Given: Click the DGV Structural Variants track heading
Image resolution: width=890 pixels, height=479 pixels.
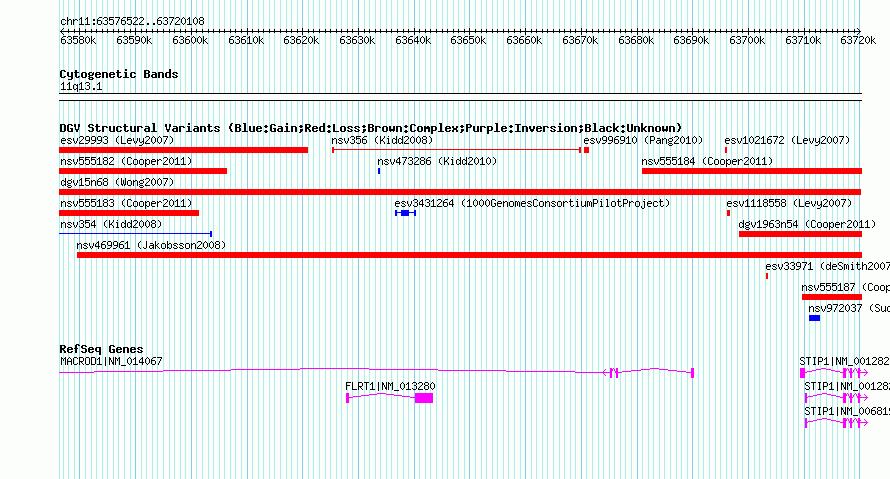Looking at the screenshot, I should 370,128.
